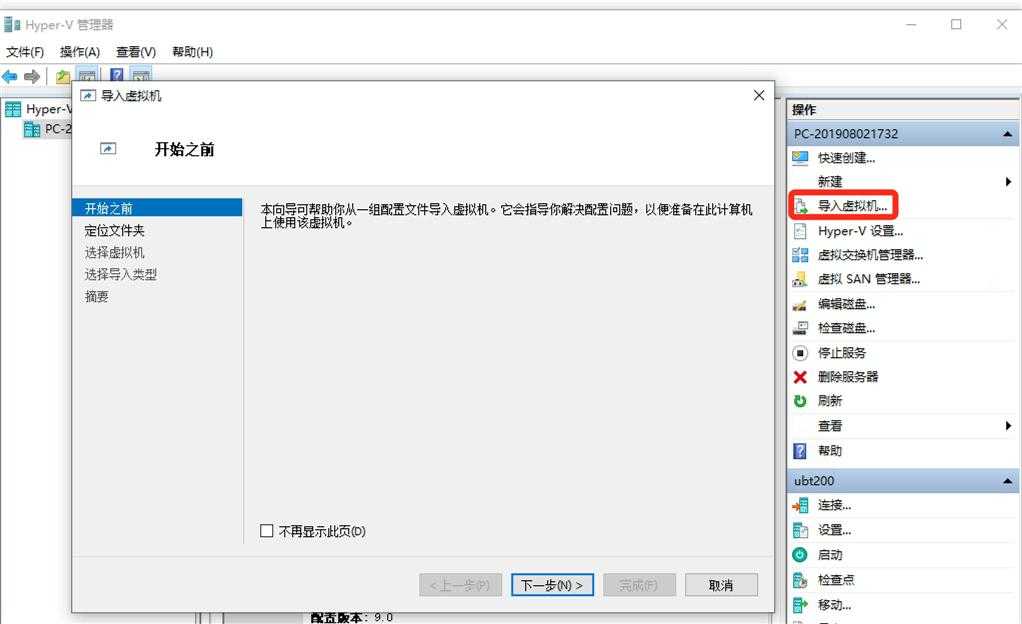Open the 文件(F) menu
The height and width of the screenshot is (624, 1022).
(x=25, y=52)
